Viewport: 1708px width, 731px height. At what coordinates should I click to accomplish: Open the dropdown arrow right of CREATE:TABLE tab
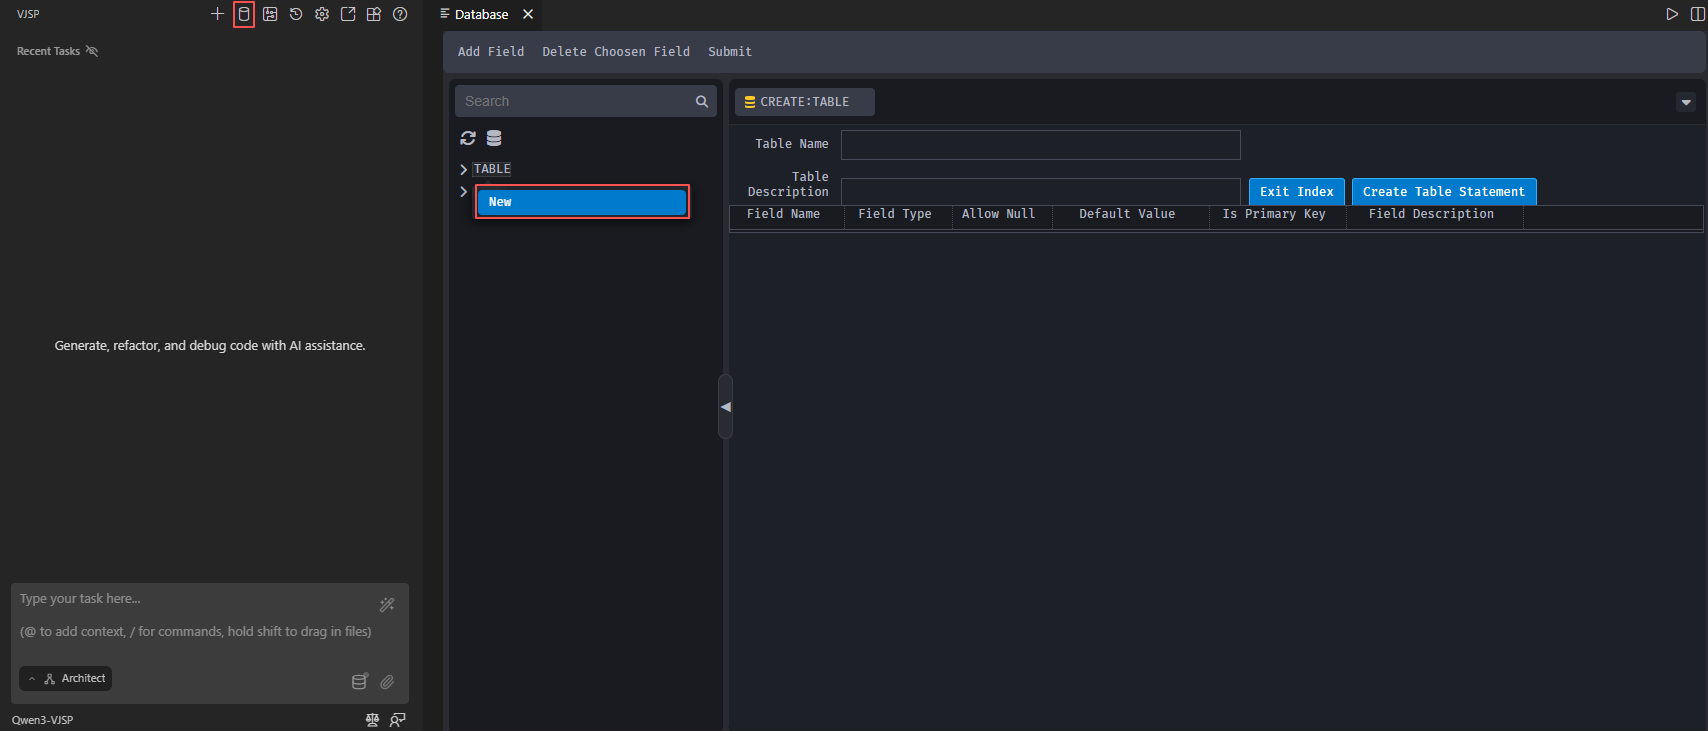coord(1685,102)
